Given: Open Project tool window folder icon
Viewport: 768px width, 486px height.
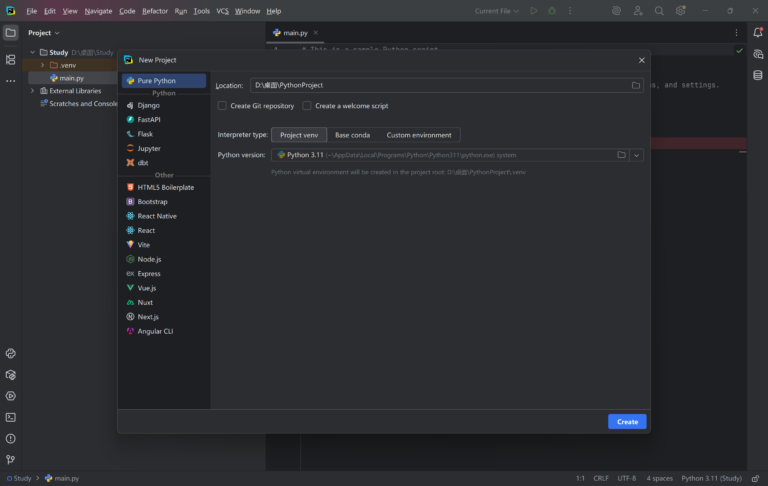Looking at the screenshot, I should [10, 33].
